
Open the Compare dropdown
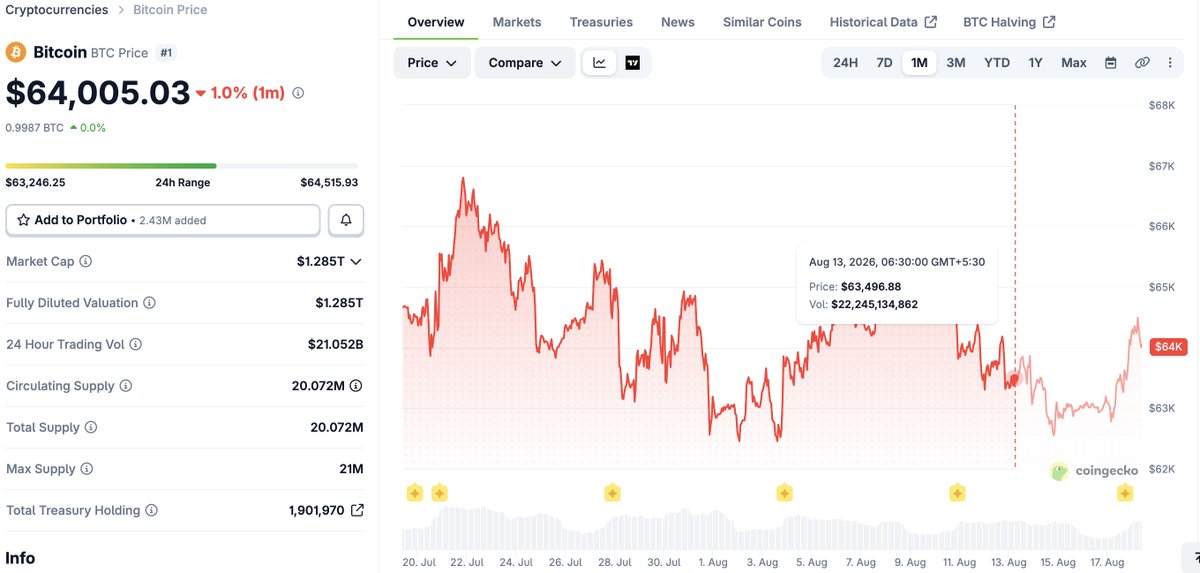point(525,63)
